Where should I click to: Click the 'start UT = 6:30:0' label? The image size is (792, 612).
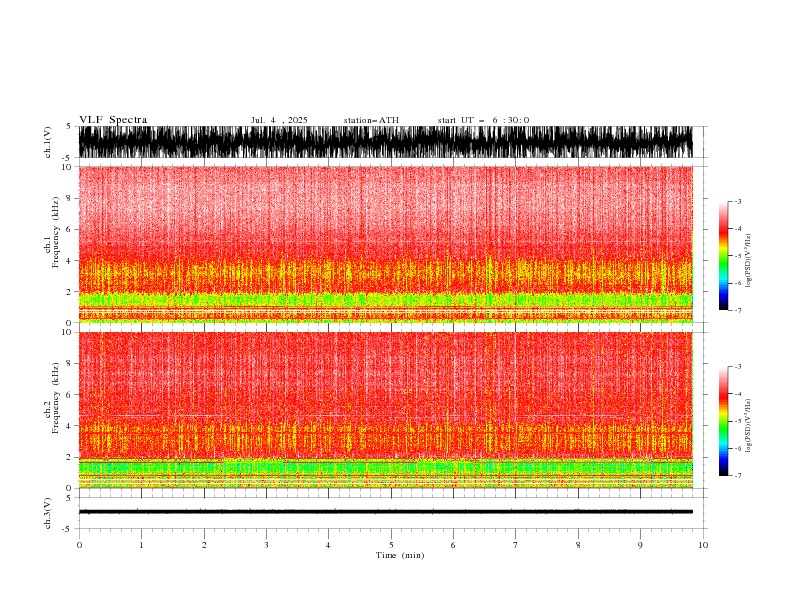[x=483, y=120]
